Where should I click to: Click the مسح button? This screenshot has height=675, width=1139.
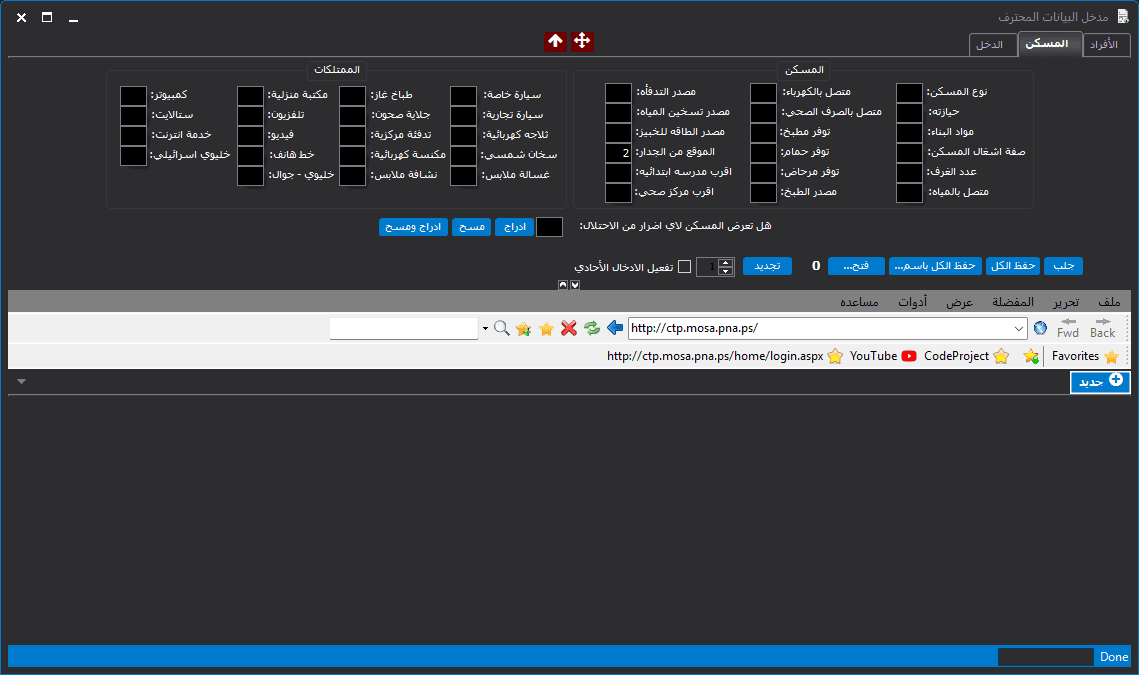471,227
